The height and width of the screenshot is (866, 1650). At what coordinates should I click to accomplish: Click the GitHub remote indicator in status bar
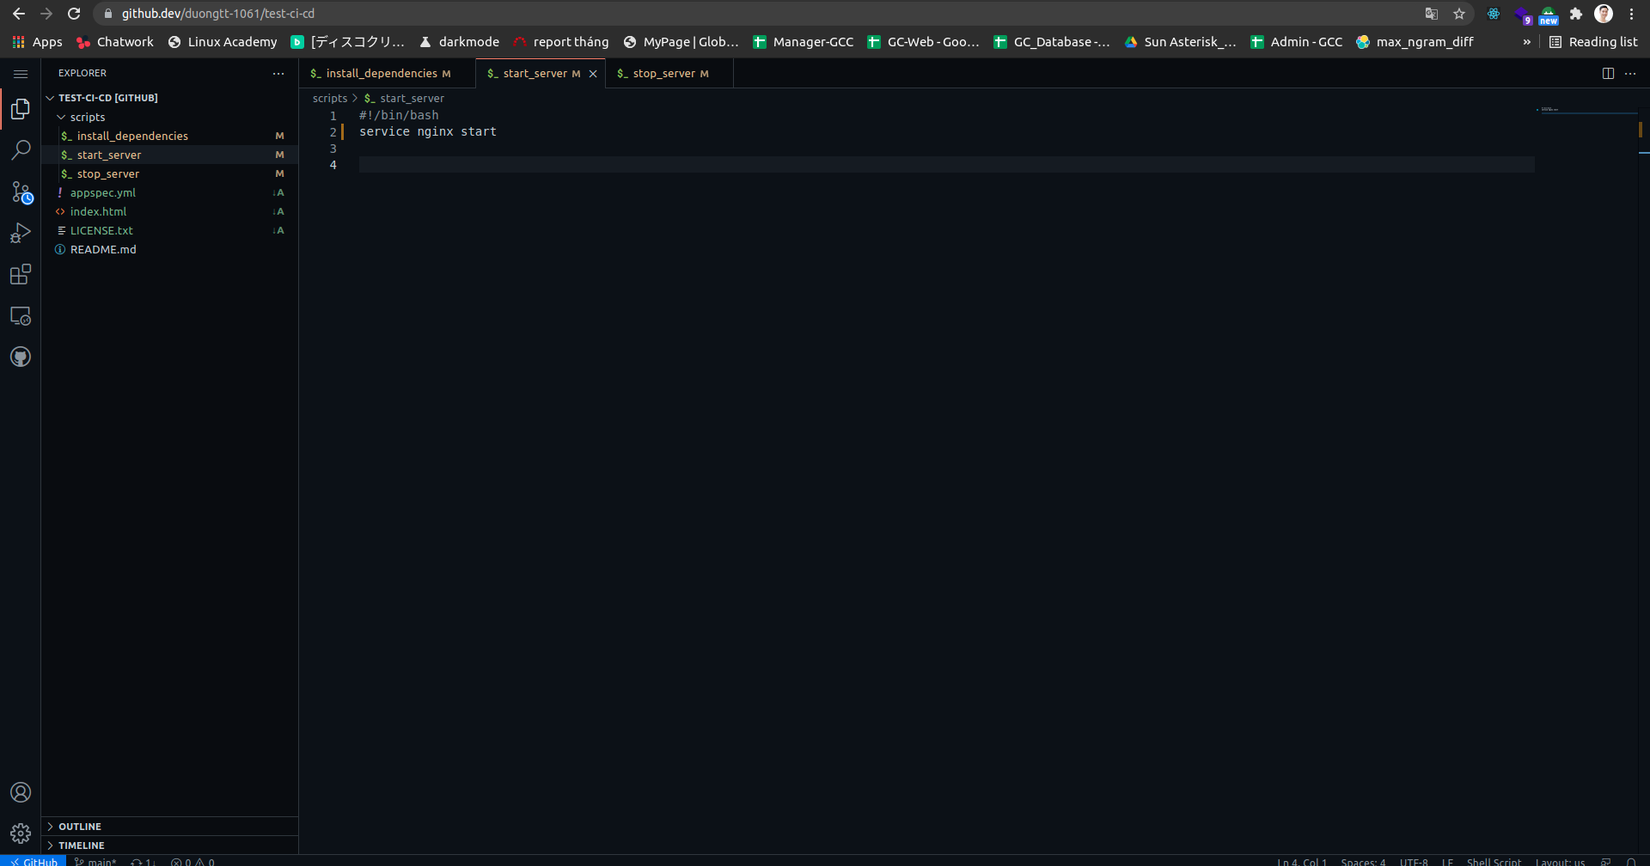pos(33,860)
